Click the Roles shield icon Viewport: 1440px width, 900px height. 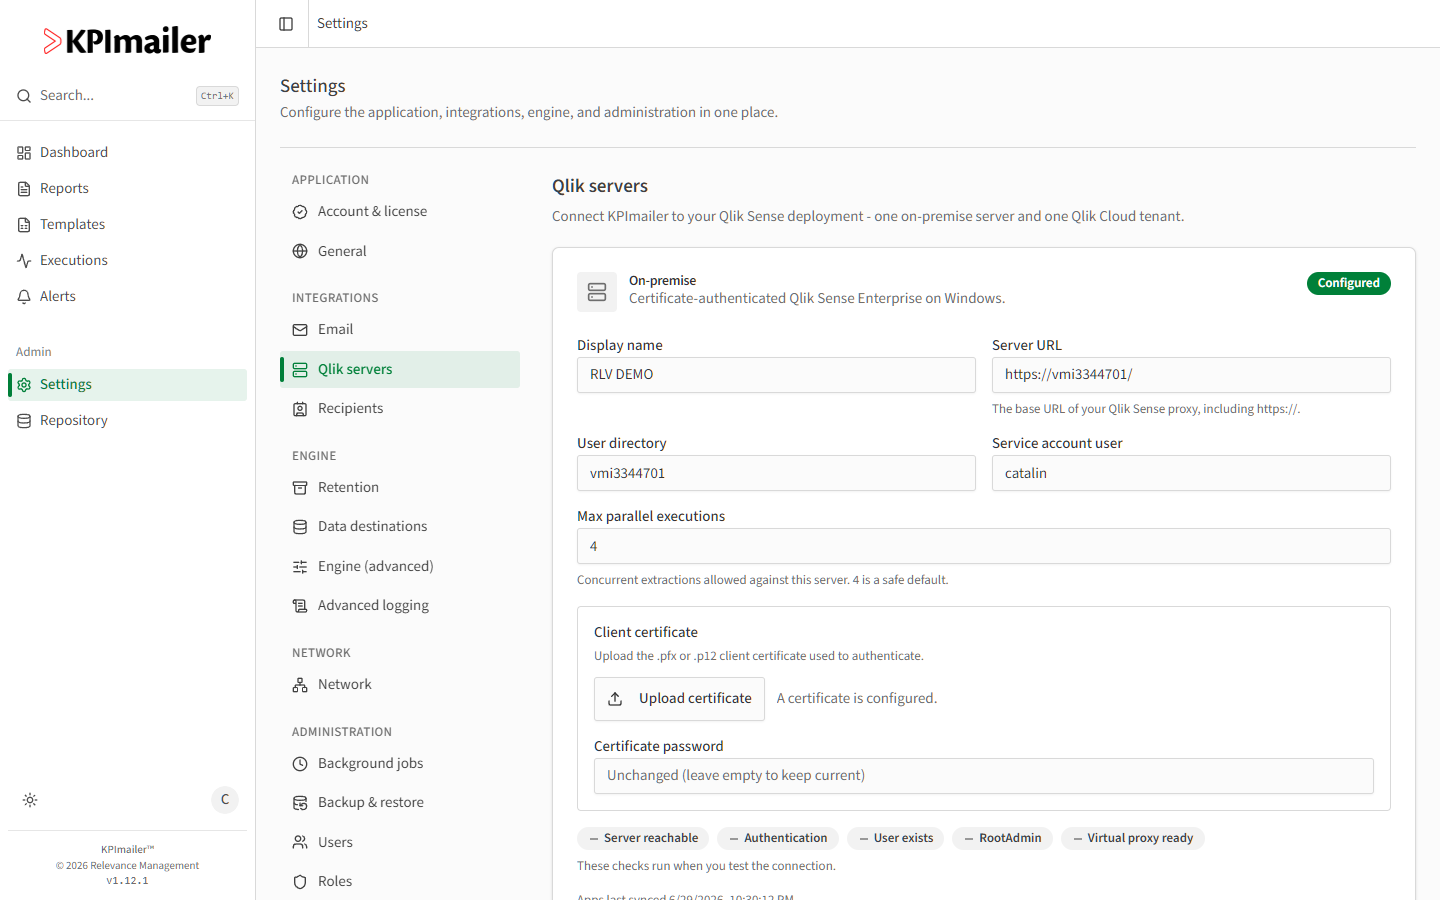[x=300, y=882]
